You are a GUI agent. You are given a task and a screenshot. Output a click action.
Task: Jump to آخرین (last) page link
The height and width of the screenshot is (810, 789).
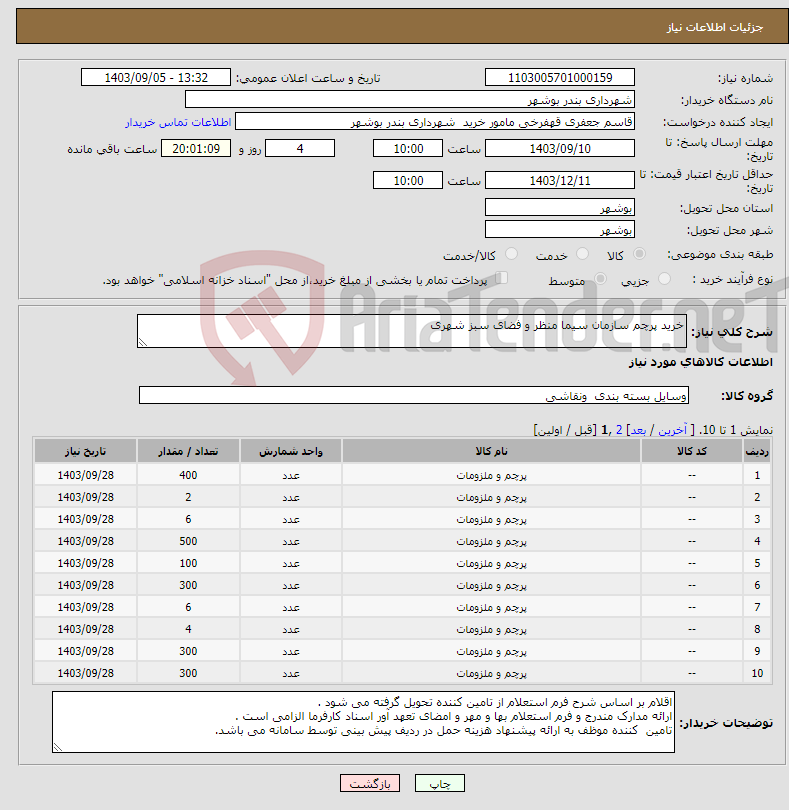coord(672,430)
